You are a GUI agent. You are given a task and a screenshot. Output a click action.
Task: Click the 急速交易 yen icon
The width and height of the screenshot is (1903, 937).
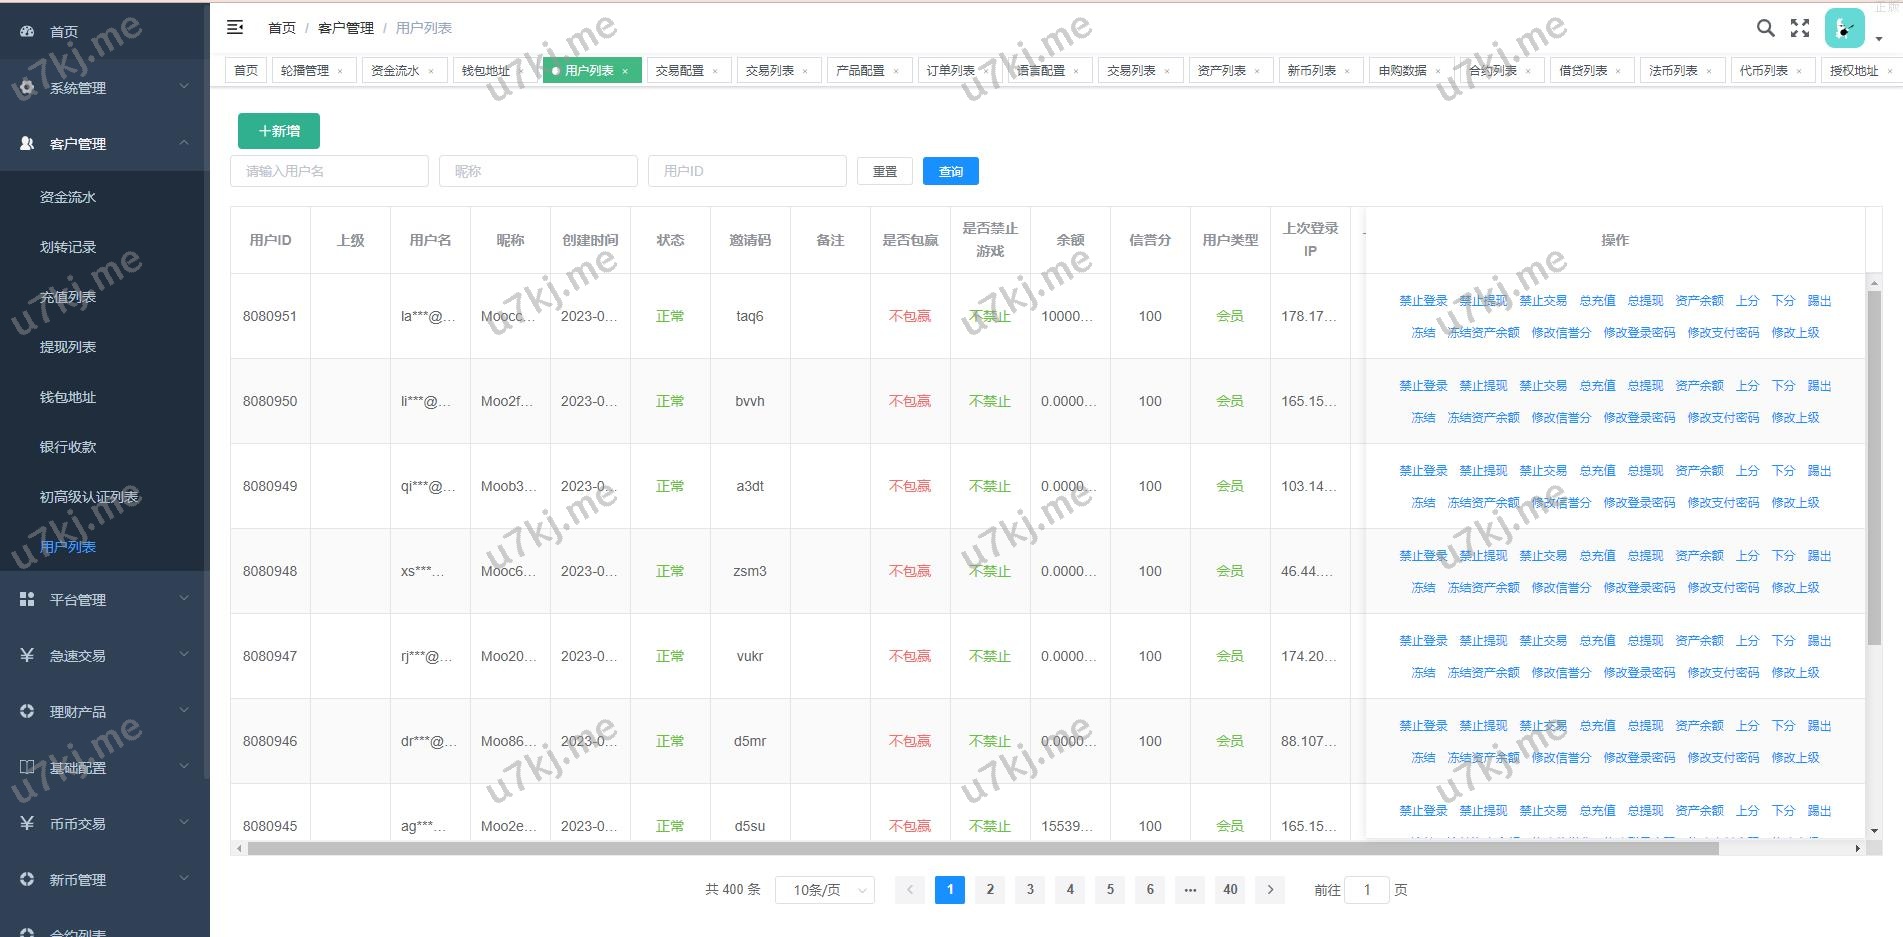[27, 655]
